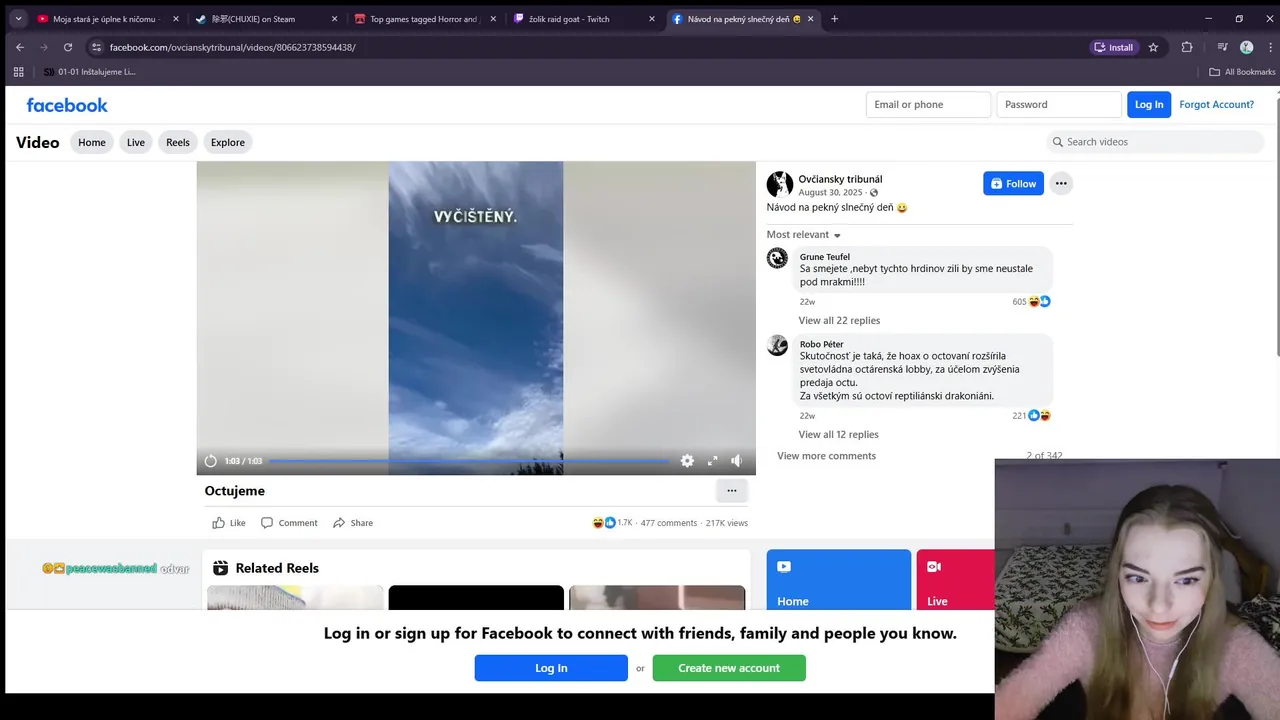Like the Octujeme video
Screen dimensions: 1280x720
coord(229,523)
